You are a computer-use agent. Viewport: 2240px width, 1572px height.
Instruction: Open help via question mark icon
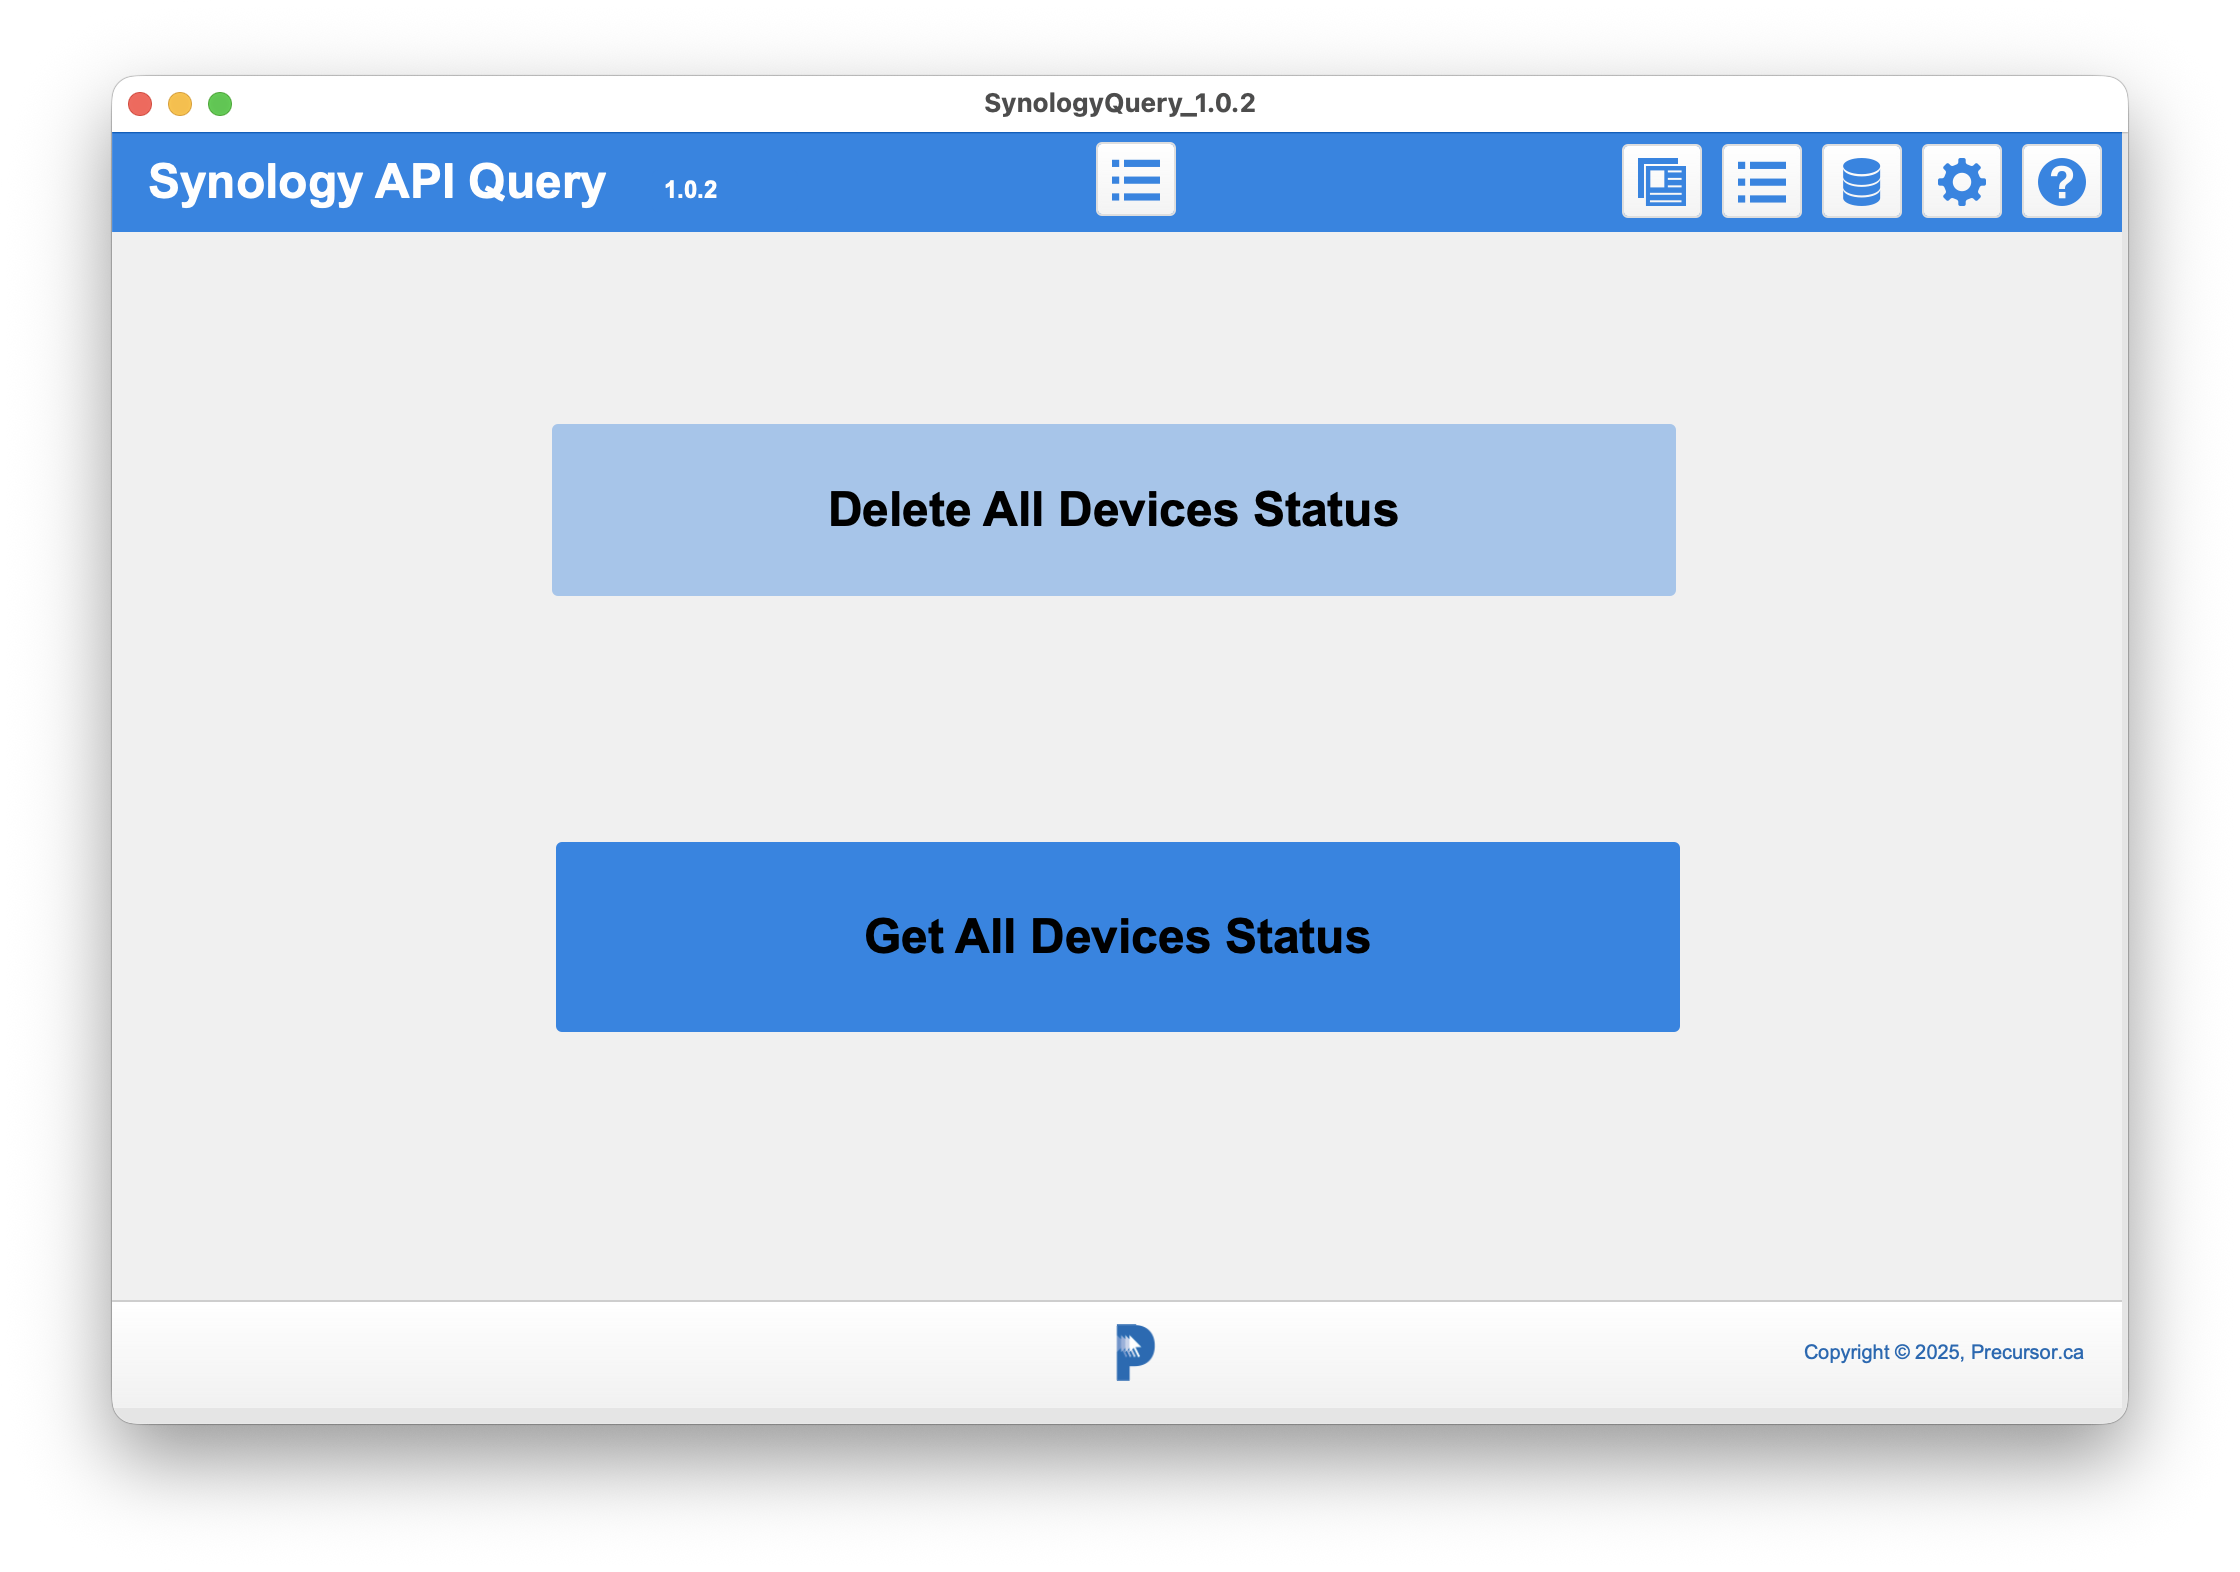pyautogui.click(x=2061, y=181)
